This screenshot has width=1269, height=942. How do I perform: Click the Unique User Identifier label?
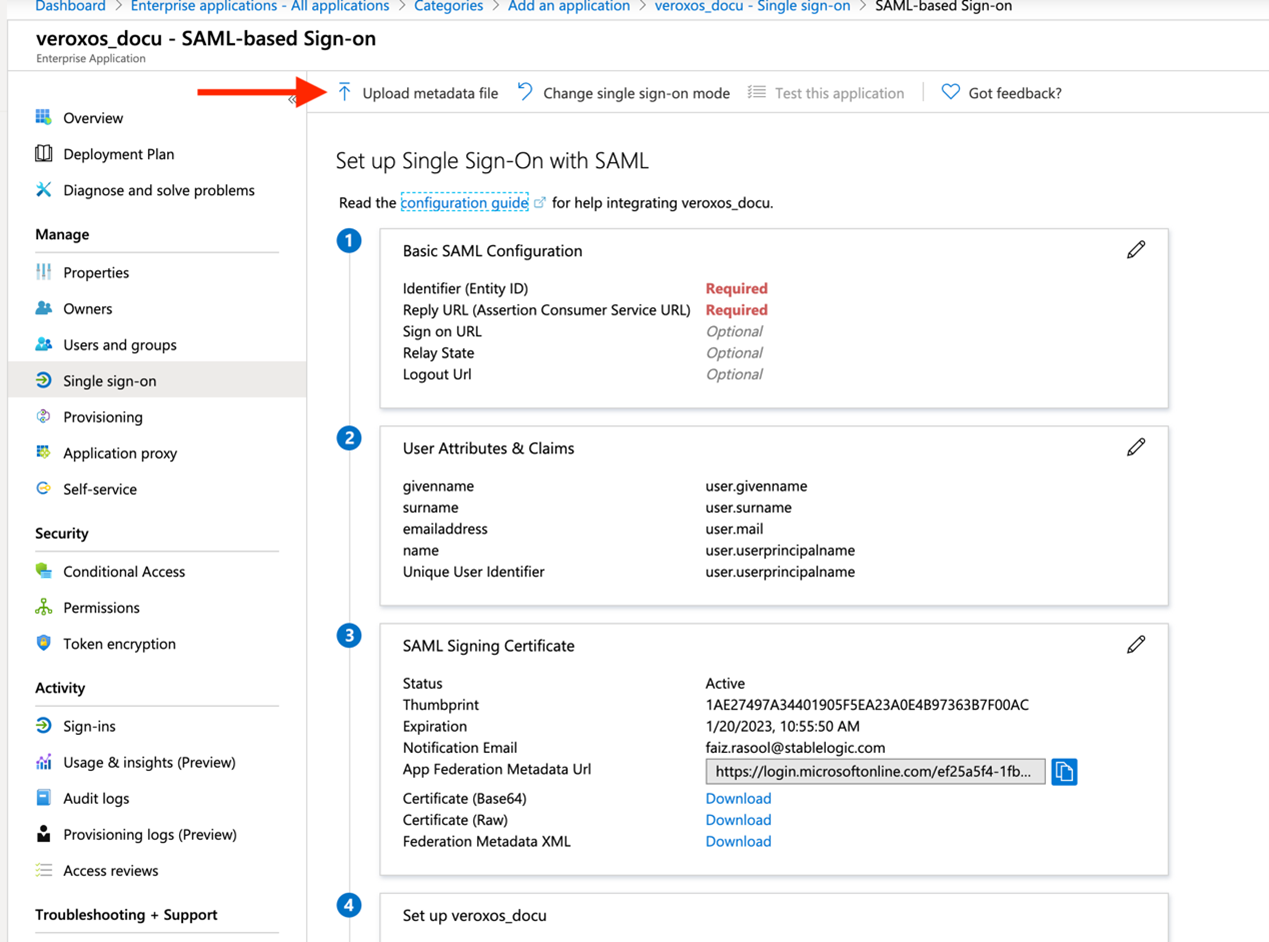(x=474, y=572)
